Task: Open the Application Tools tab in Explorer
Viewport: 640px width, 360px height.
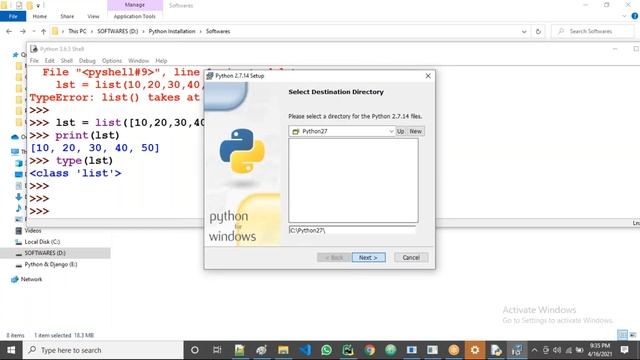Action: point(134,16)
